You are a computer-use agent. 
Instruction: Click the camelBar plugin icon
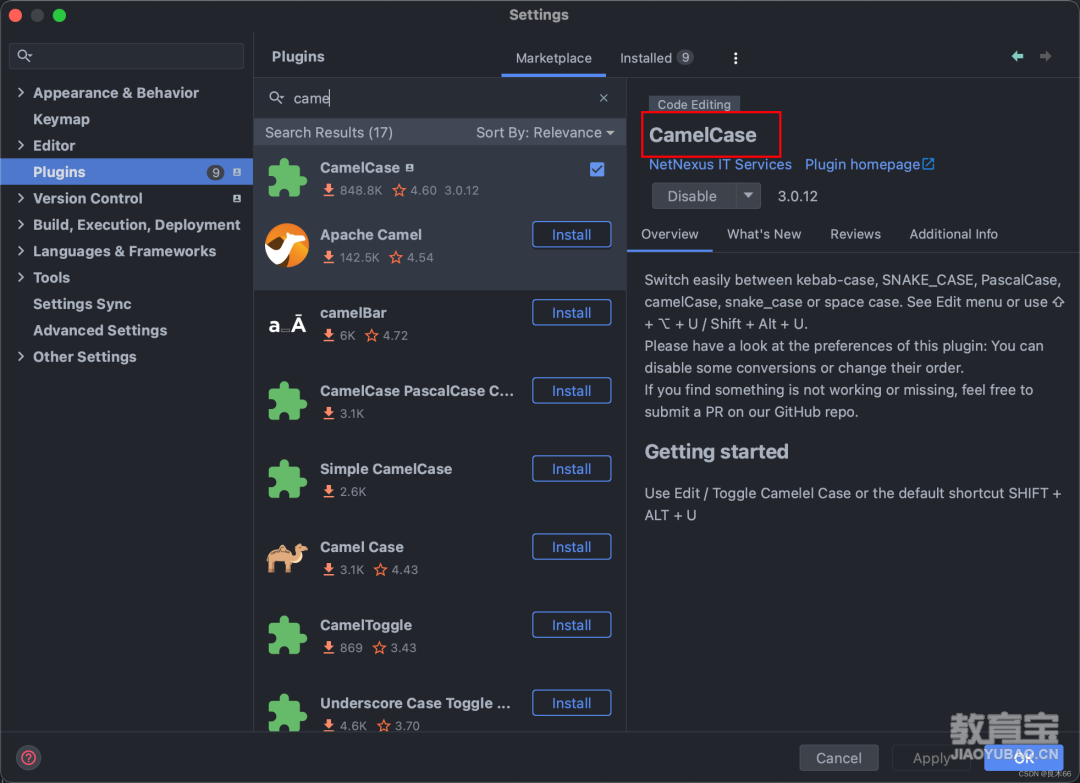point(287,324)
